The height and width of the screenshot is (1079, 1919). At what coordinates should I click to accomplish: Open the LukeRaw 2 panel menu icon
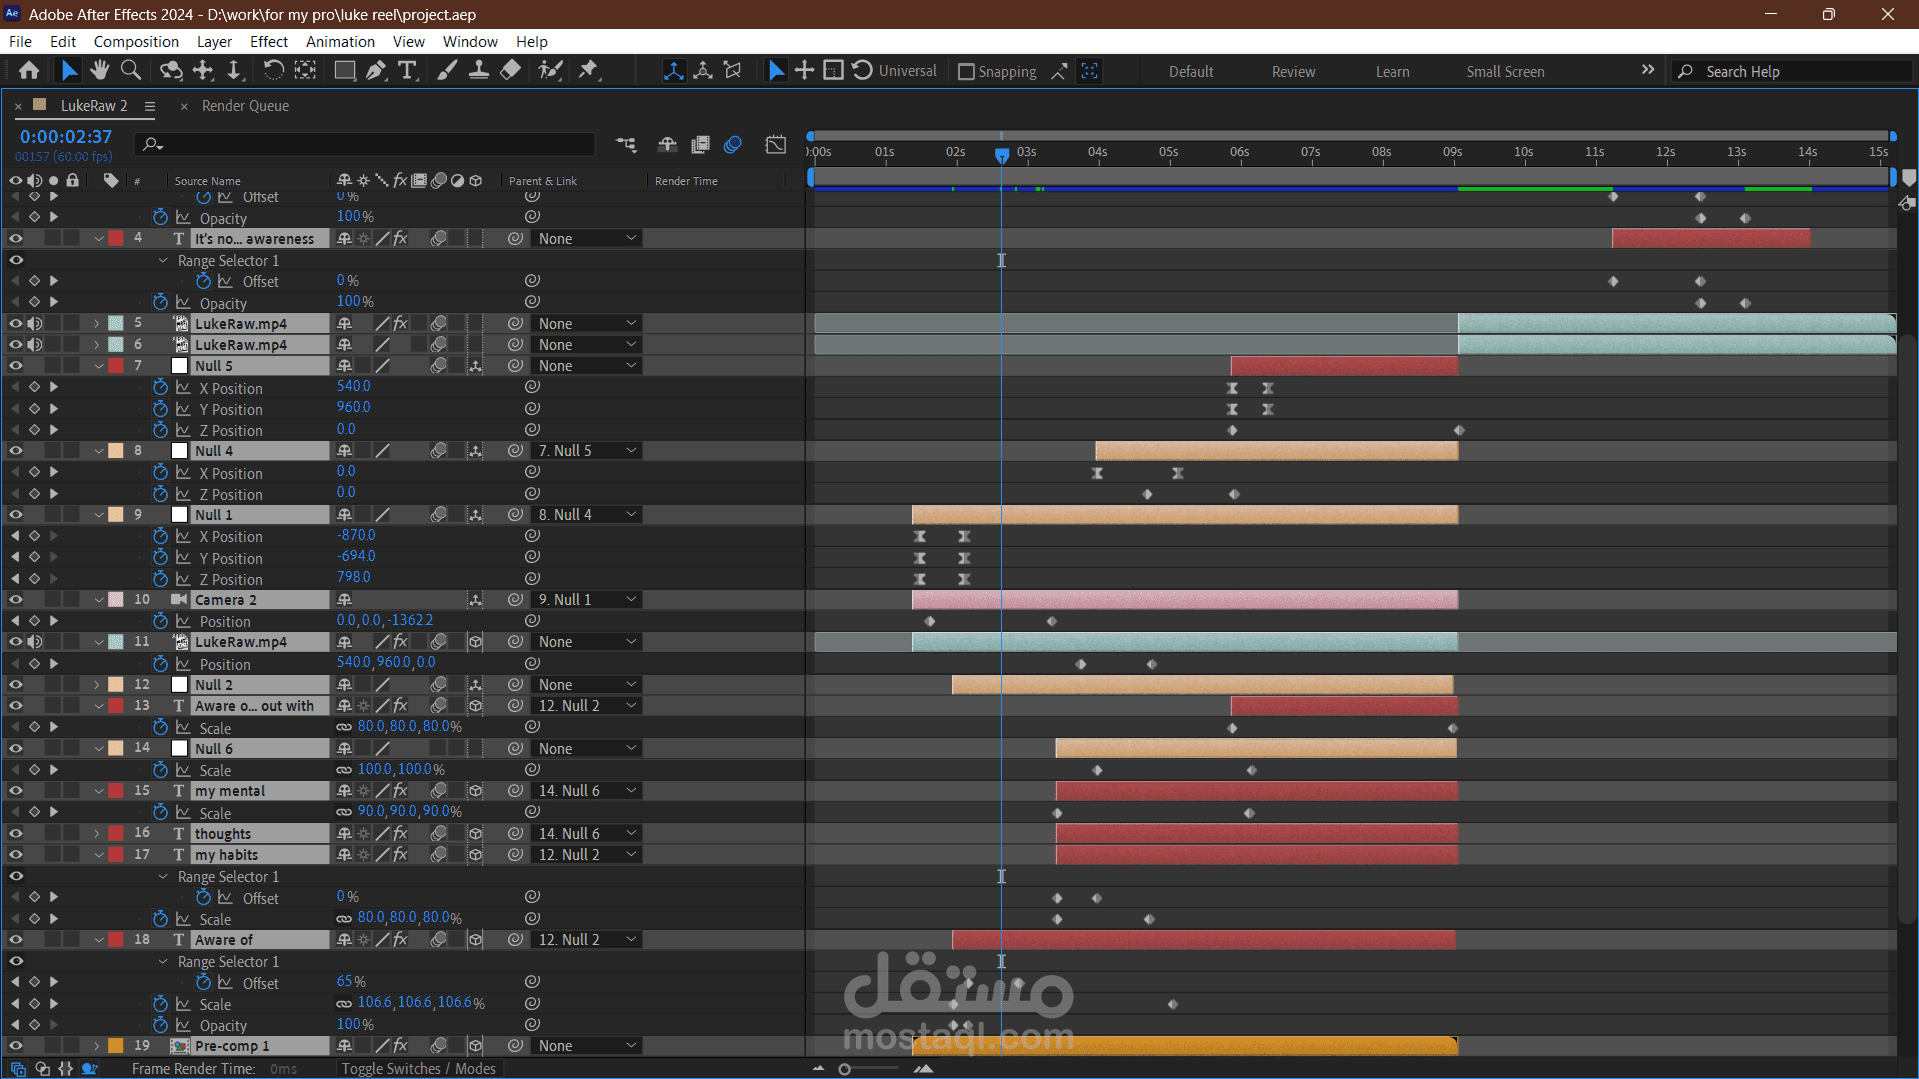150,106
